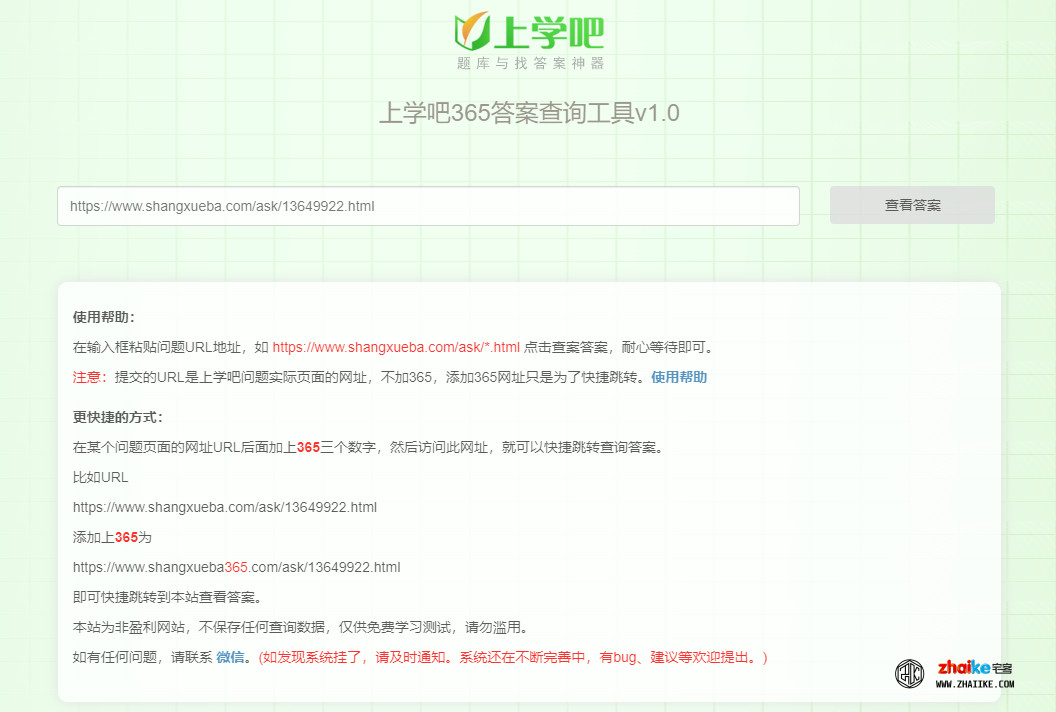Click the 本站为非盈利网站 disclaimer line

300,628
